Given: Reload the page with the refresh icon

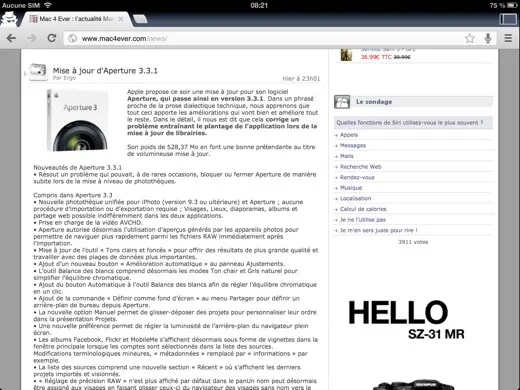Looking at the screenshot, I should [x=52, y=38].
